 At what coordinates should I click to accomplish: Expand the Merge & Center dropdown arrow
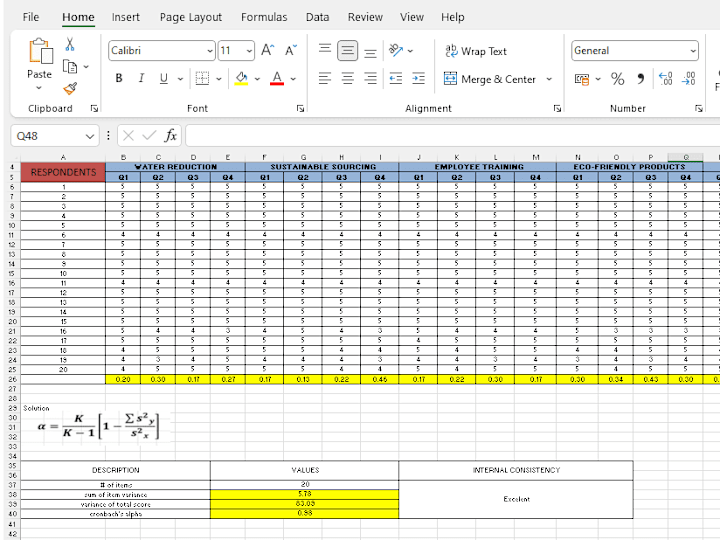coord(549,79)
